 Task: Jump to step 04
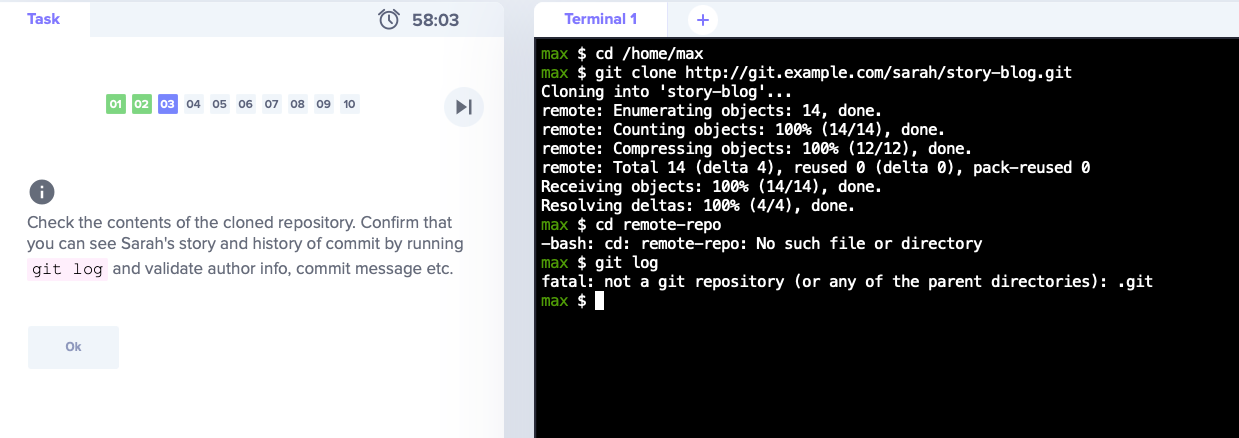pyautogui.click(x=194, y=104)
